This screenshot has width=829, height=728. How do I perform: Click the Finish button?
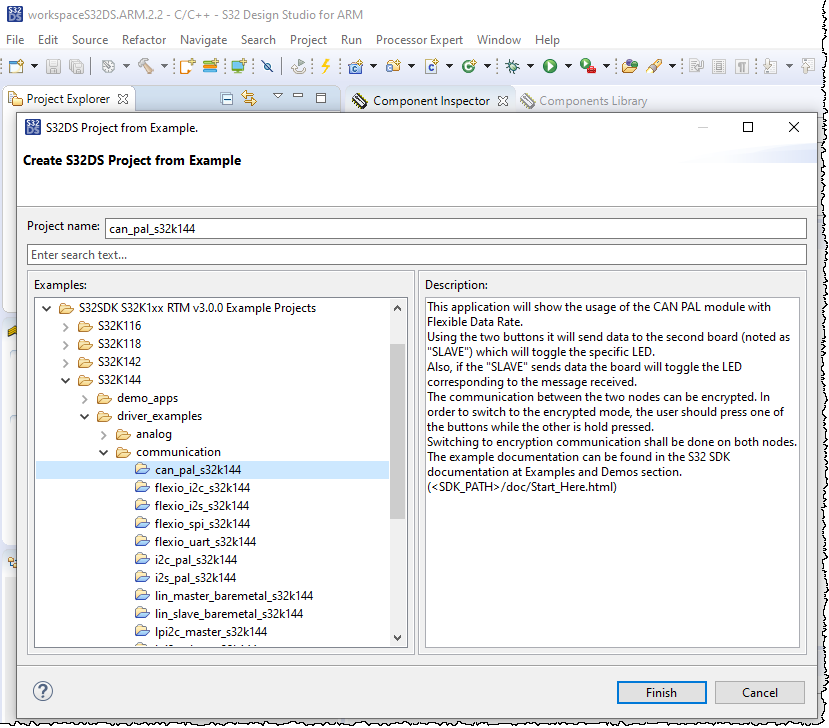point(661,693)
